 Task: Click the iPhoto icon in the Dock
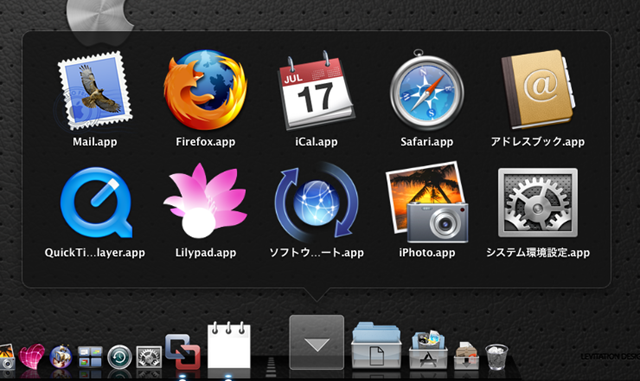point(7,357)
